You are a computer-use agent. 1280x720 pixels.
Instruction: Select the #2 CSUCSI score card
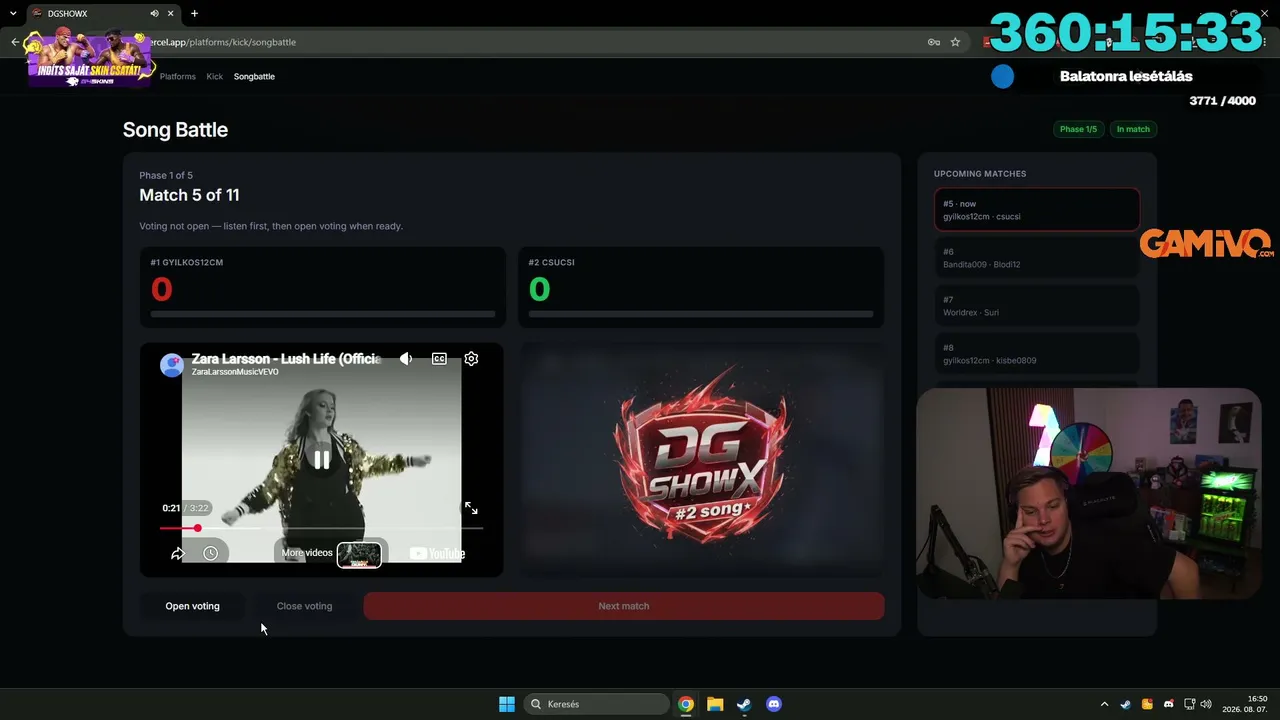[701, 287]
